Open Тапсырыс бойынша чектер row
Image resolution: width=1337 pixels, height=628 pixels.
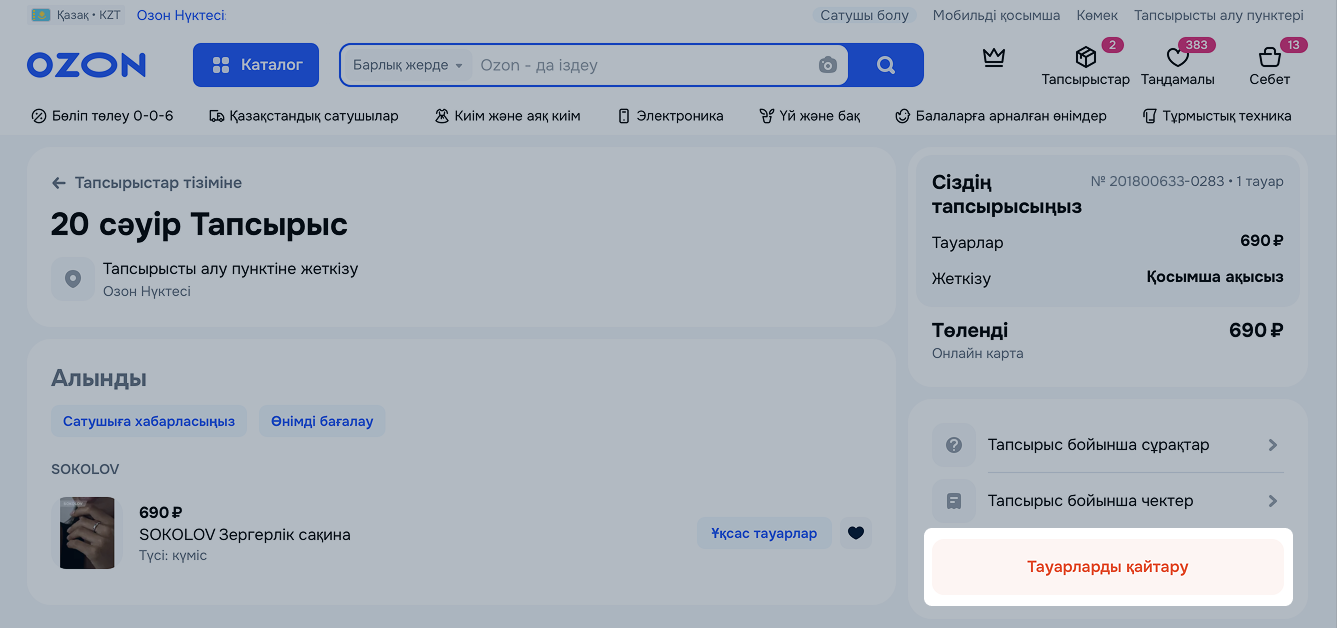(1108, 501)
